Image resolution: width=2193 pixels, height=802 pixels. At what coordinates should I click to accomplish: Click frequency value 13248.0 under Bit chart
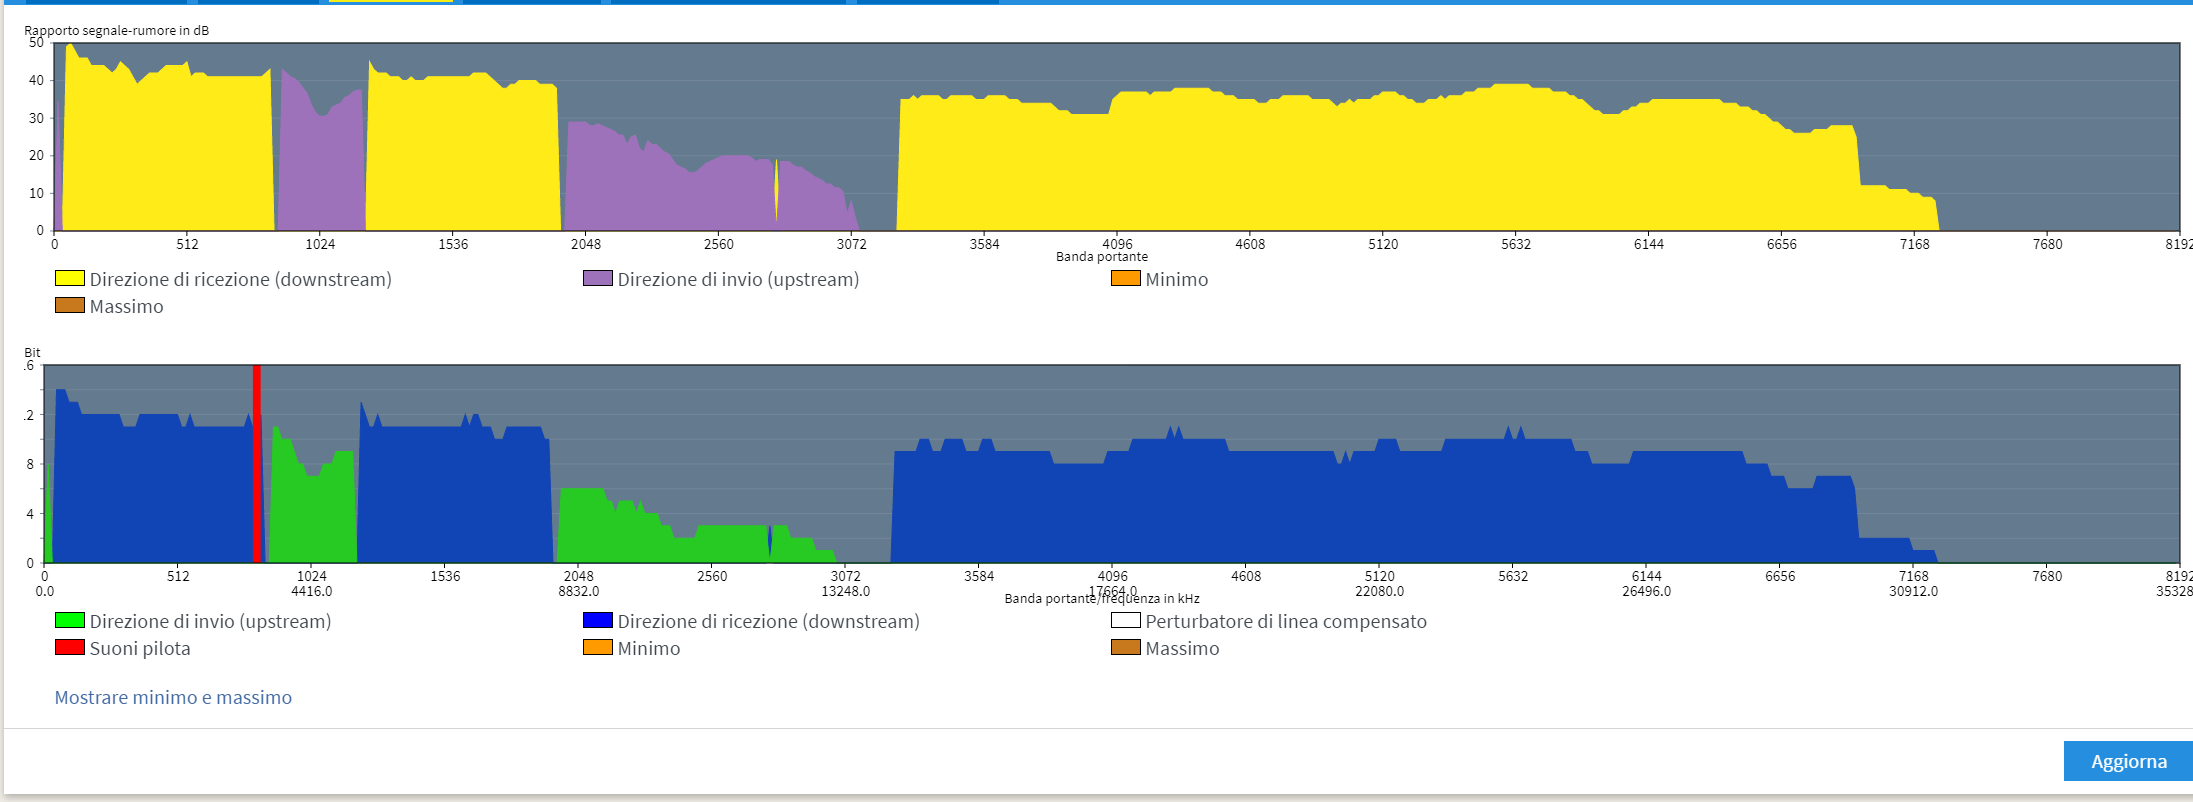[845, 591]
